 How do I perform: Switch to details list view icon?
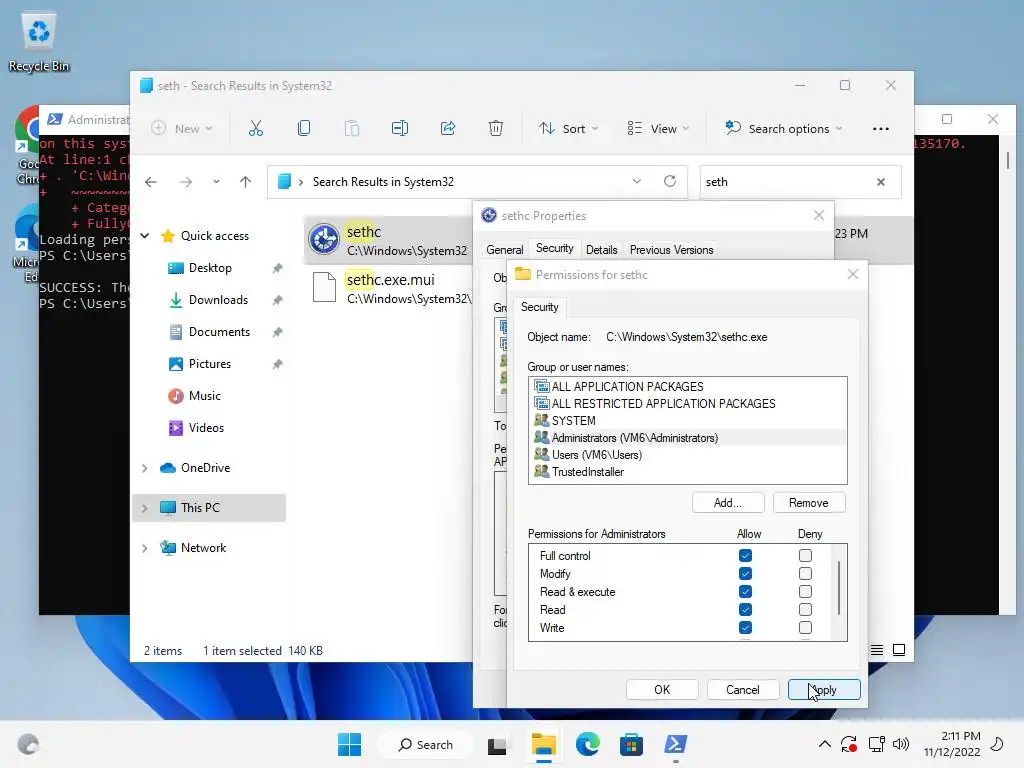pyautogui.click(x=877, y=650)
